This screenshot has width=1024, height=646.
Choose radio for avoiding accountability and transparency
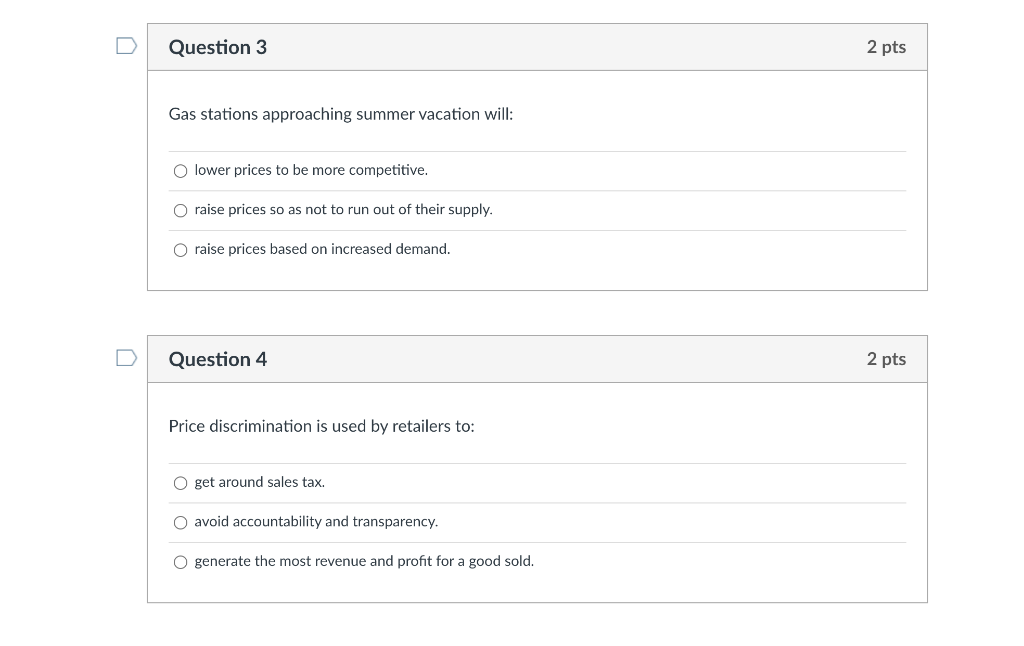(x=180, y=522)
